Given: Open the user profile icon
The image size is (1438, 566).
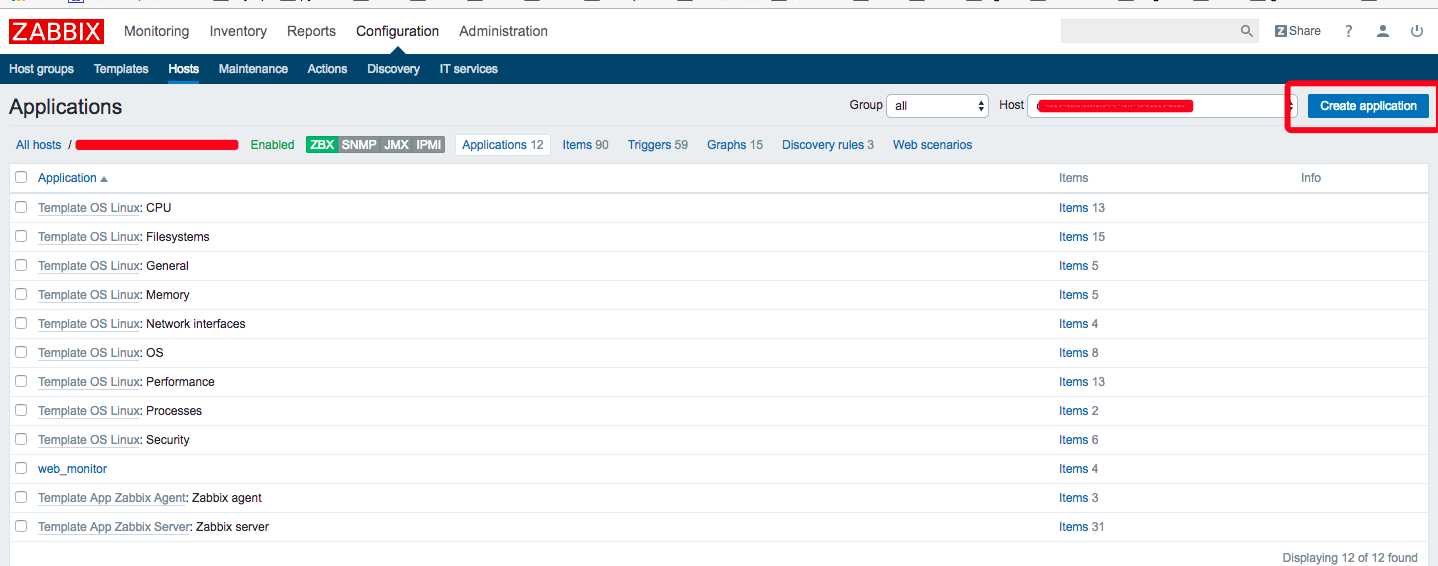Looking at the screenshot, I should pyautogui.click(x=1383, y=31).
